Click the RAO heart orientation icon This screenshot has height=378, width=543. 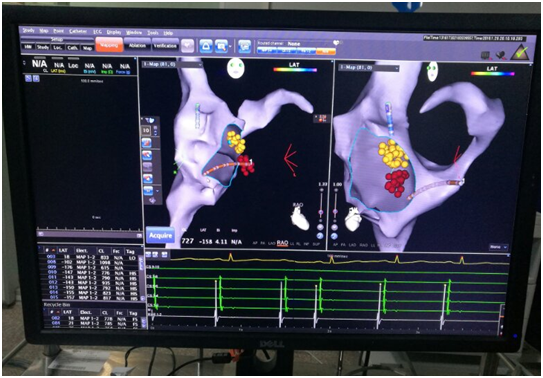coord(299,217)
